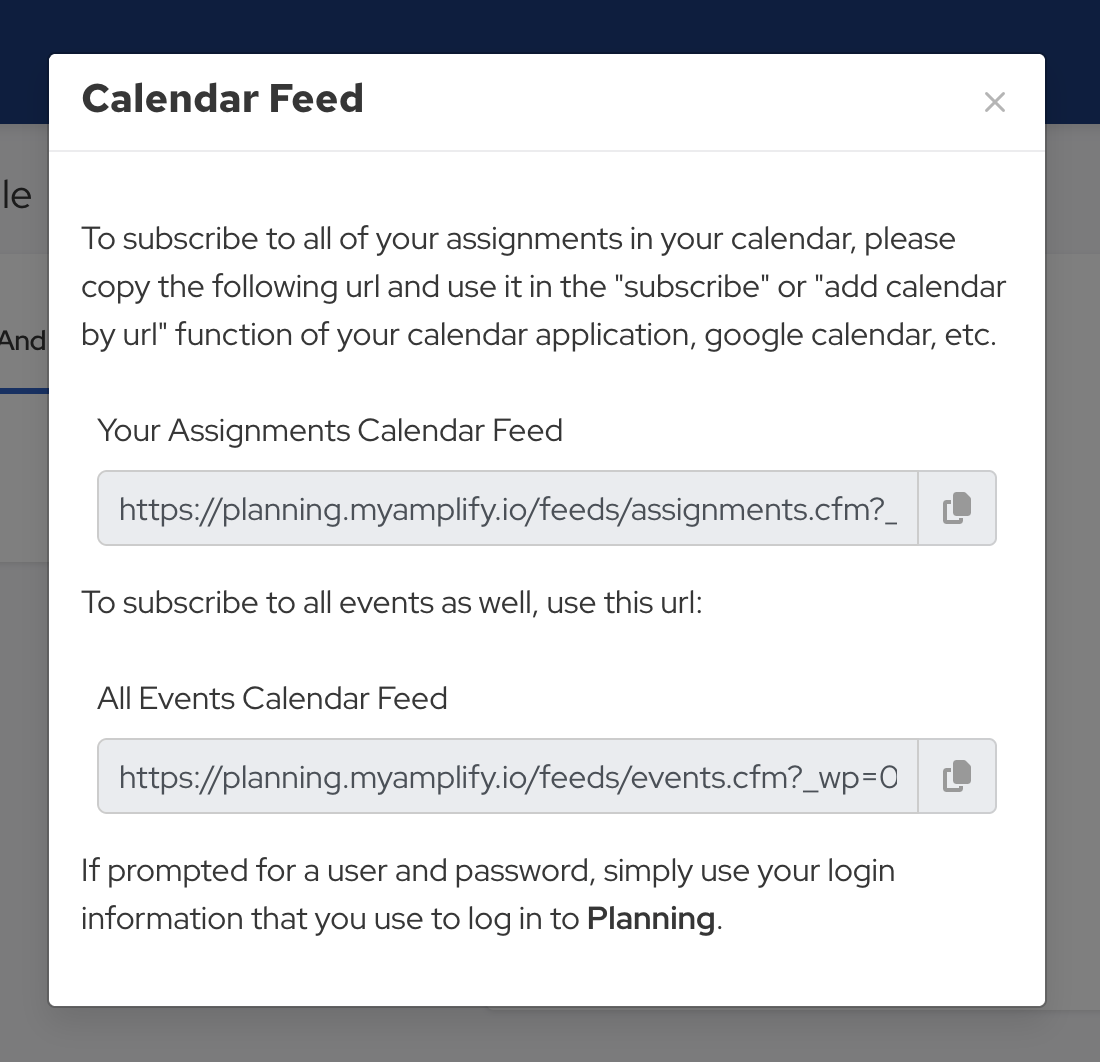The width and height of the screenshot is (1100, 1062).
Task: Click the 'To subscribe to all of your assignments' line
Action: tap(518, 239)
